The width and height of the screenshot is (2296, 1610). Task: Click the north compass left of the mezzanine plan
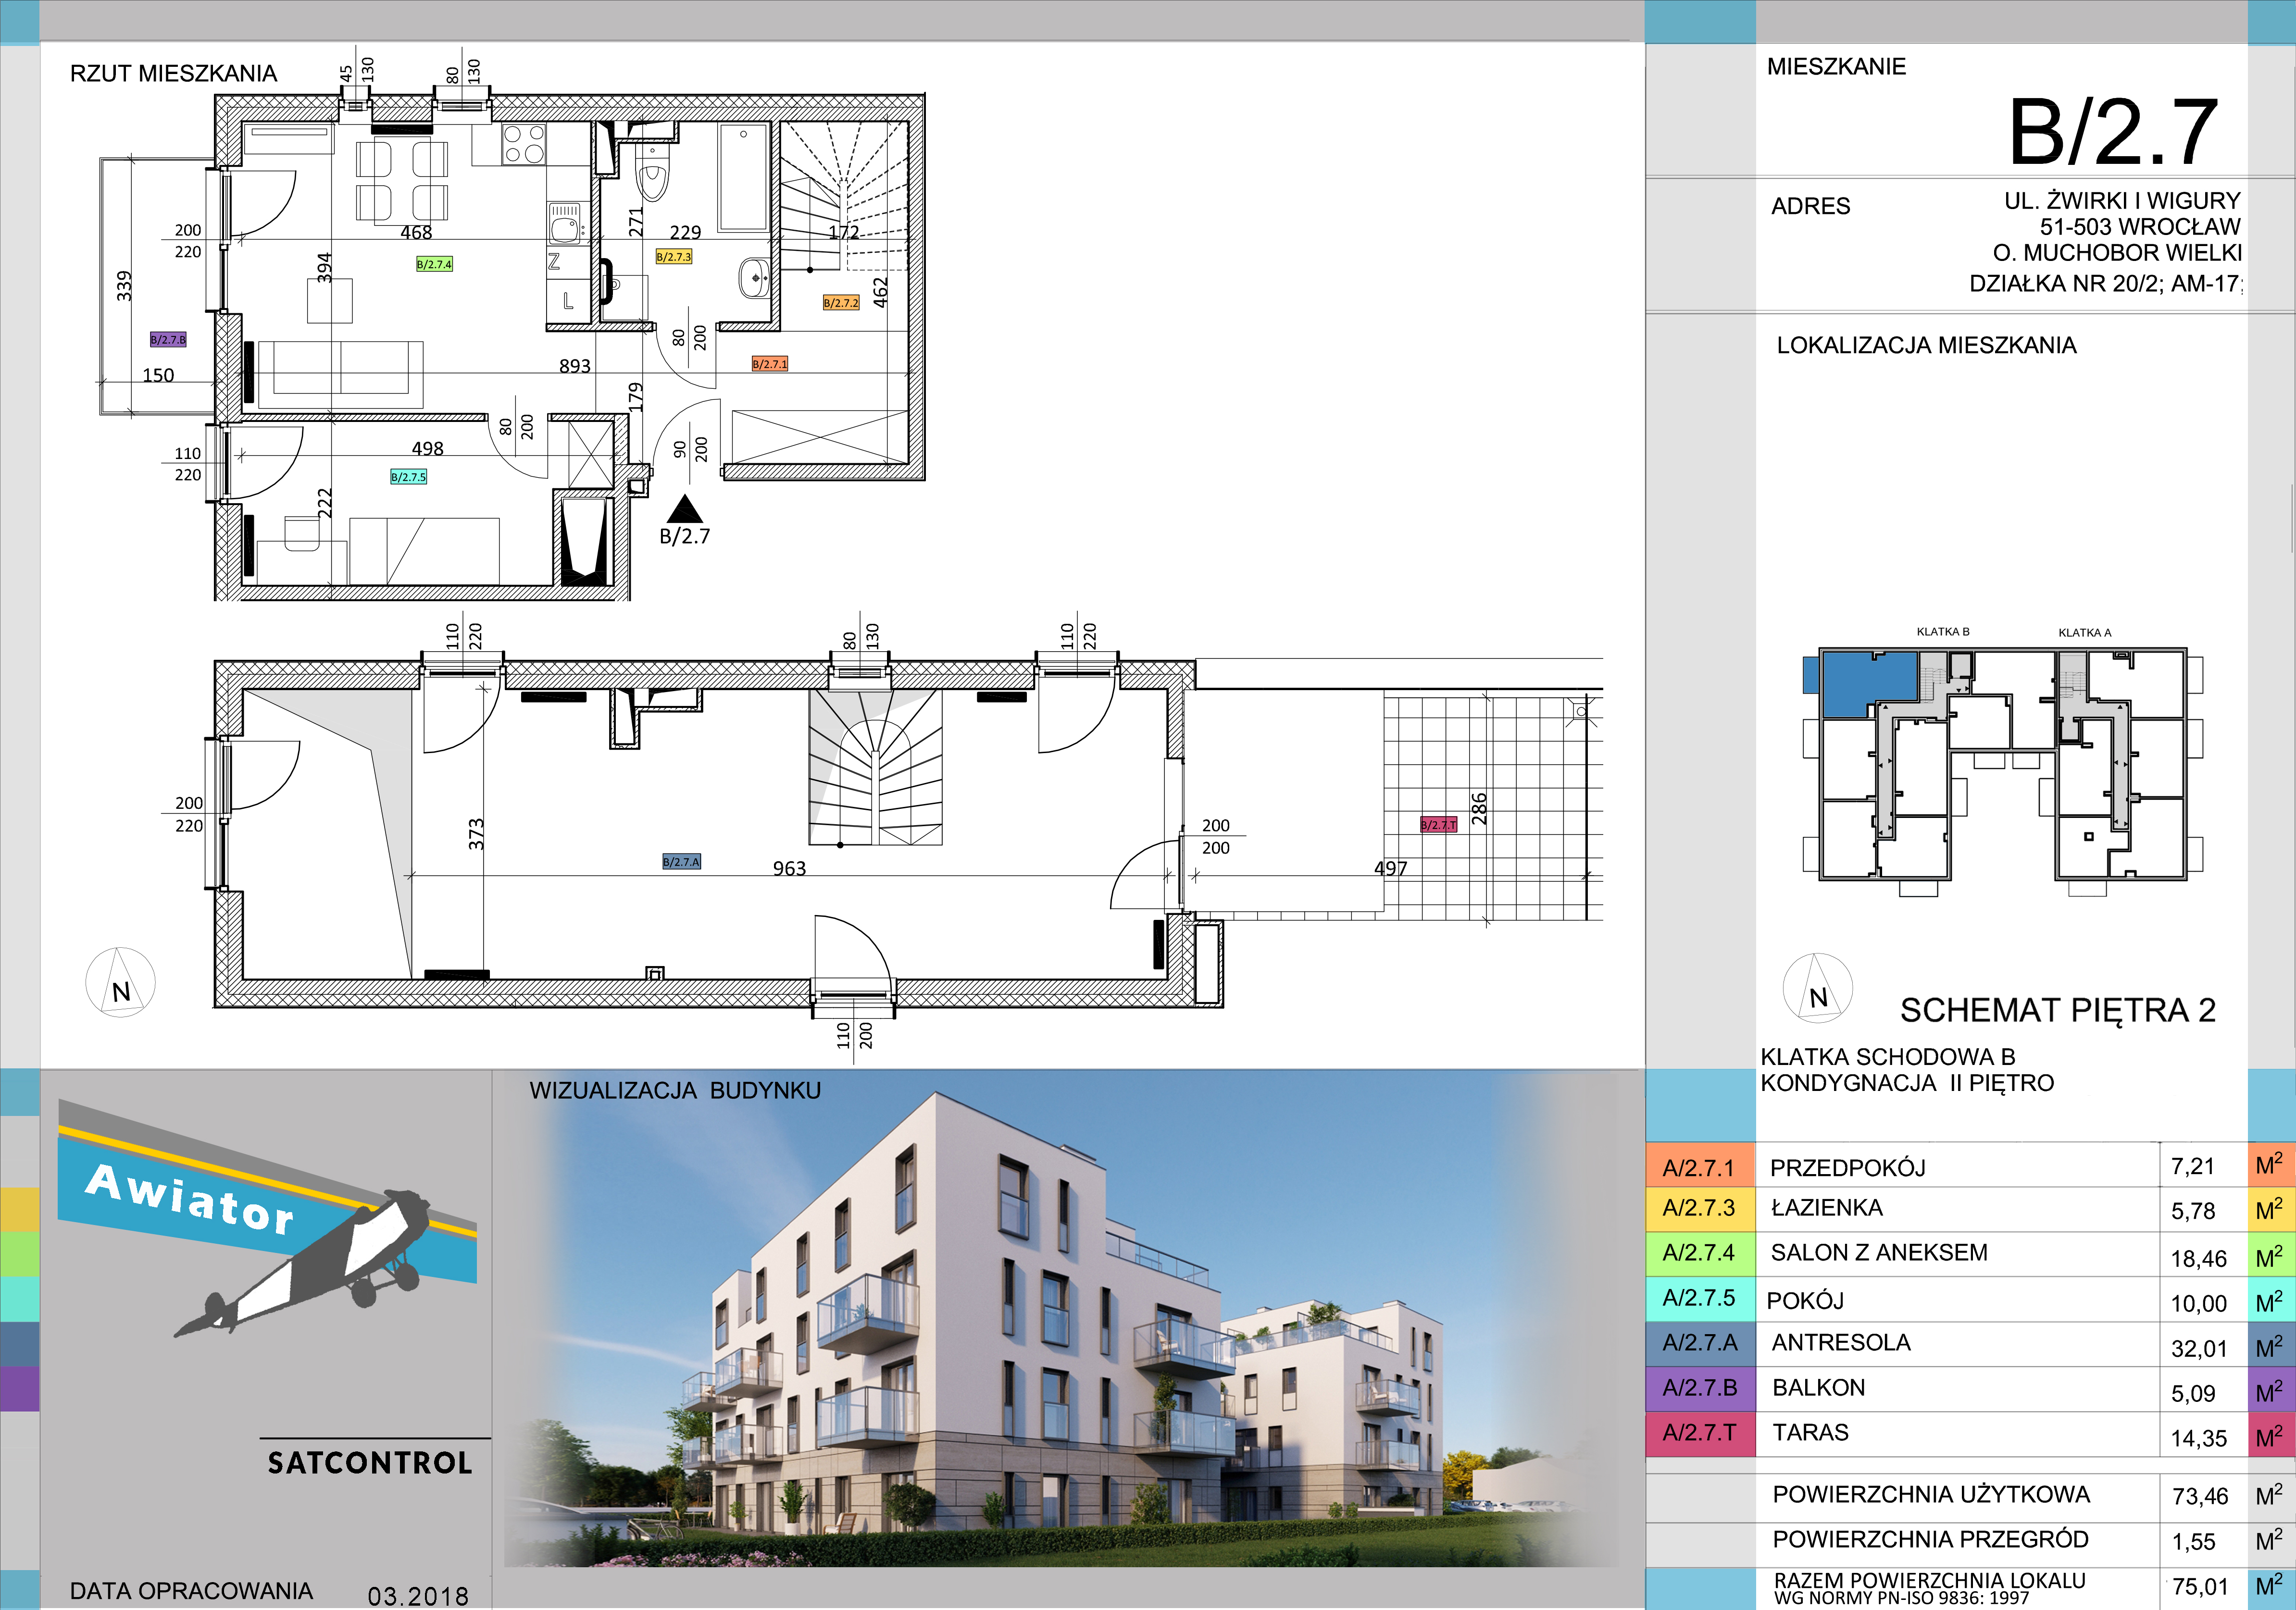(x=121, y=982)
